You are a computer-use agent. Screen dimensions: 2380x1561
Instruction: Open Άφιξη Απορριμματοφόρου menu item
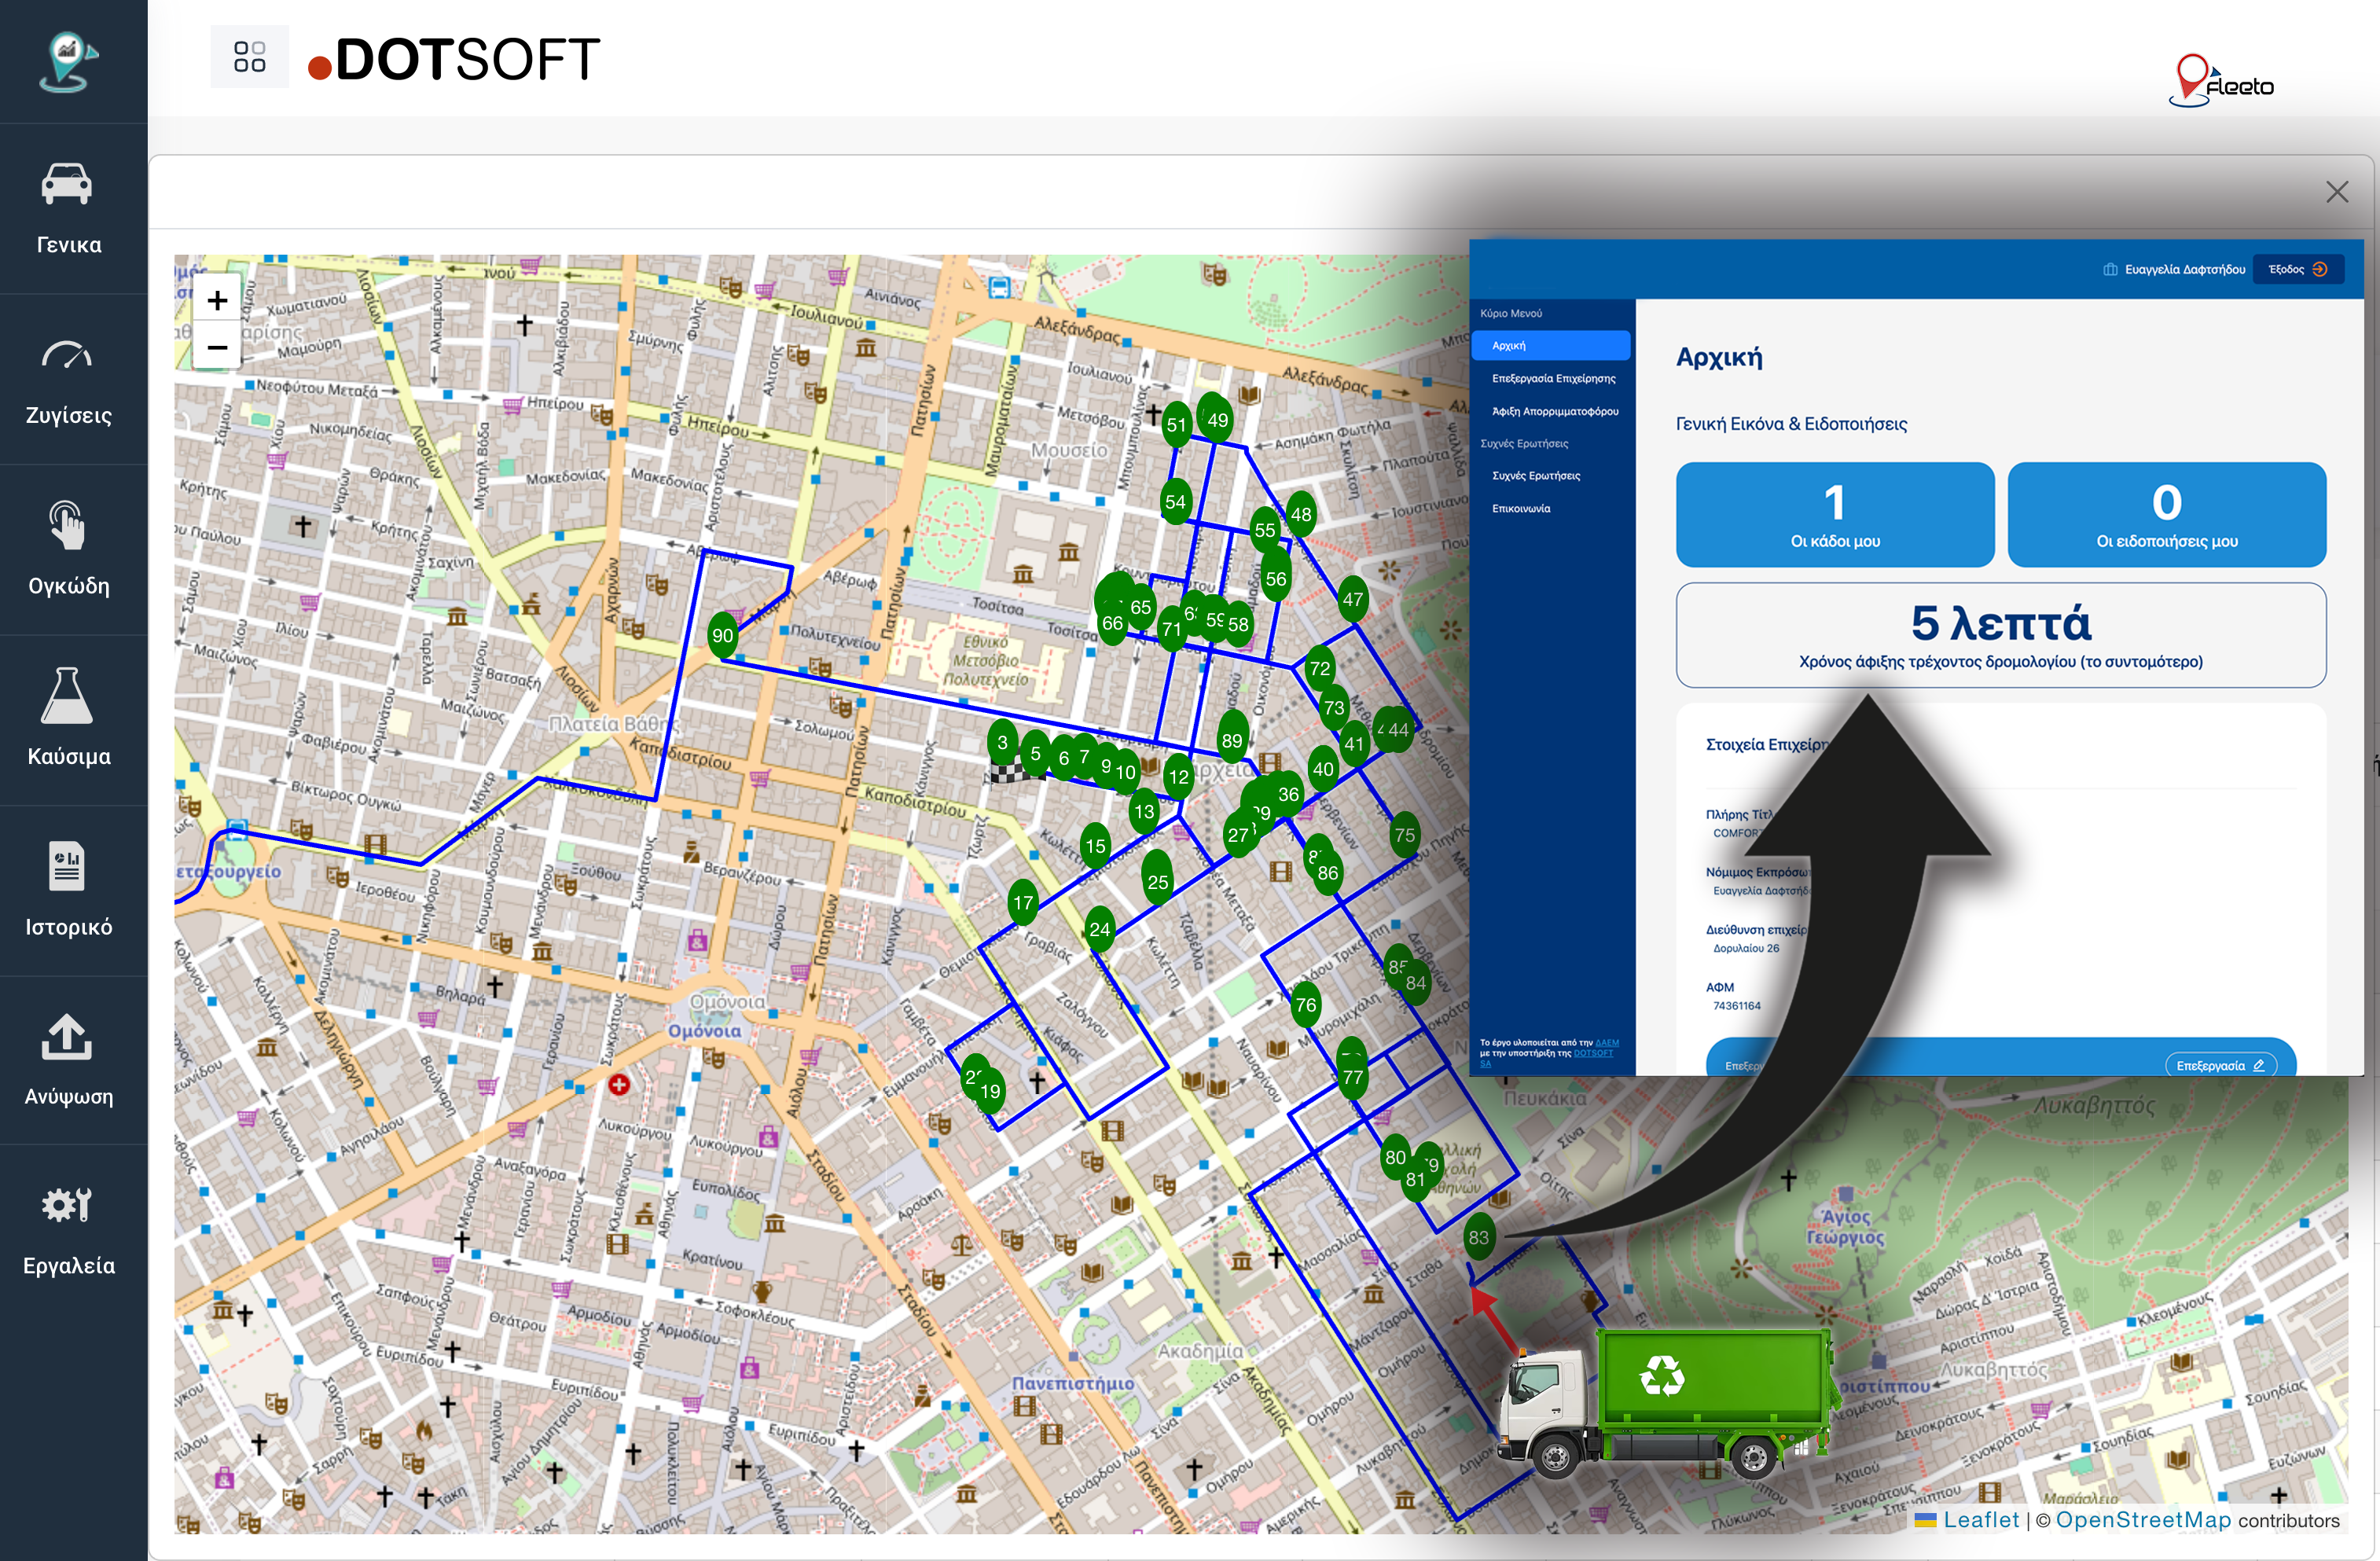[1554, 411]
